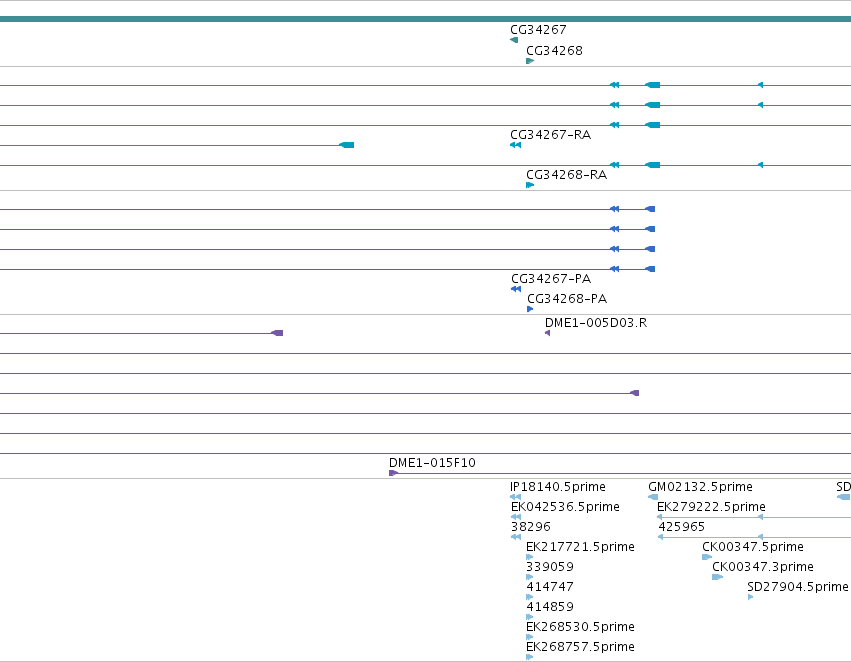
Task: Select the CG34267 gene label
Action: [x=538, y=30]
